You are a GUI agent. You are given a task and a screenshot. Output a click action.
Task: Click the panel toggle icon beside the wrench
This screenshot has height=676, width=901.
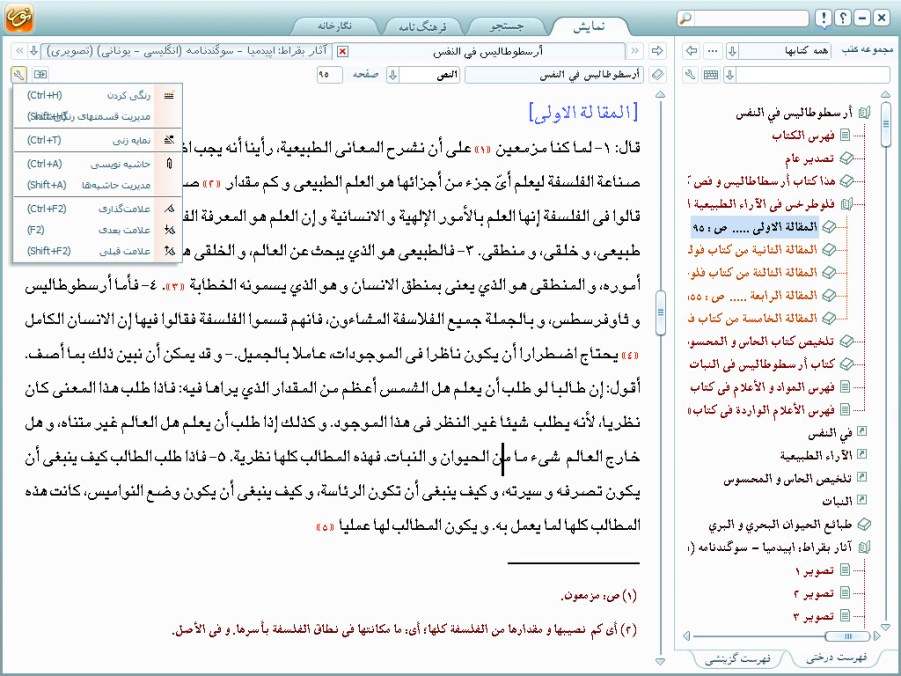(40, 74)
